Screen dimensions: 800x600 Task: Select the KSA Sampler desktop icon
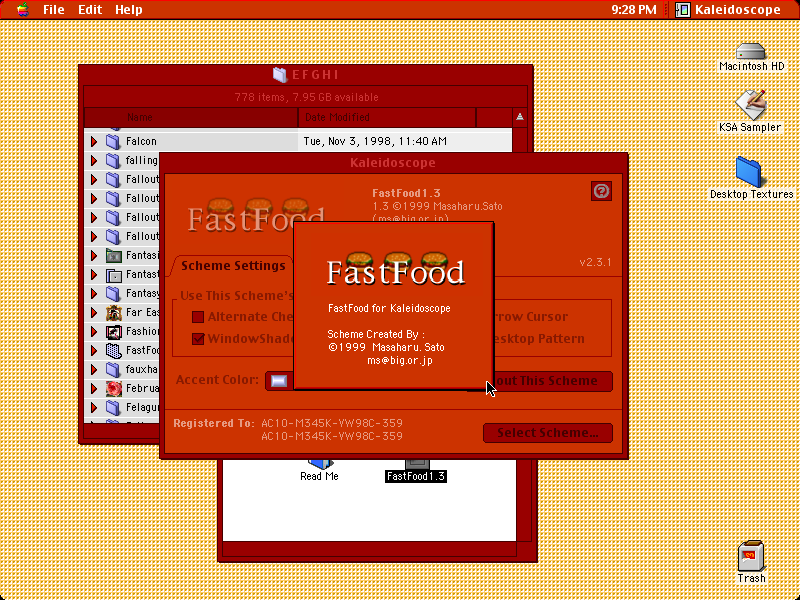751,105
